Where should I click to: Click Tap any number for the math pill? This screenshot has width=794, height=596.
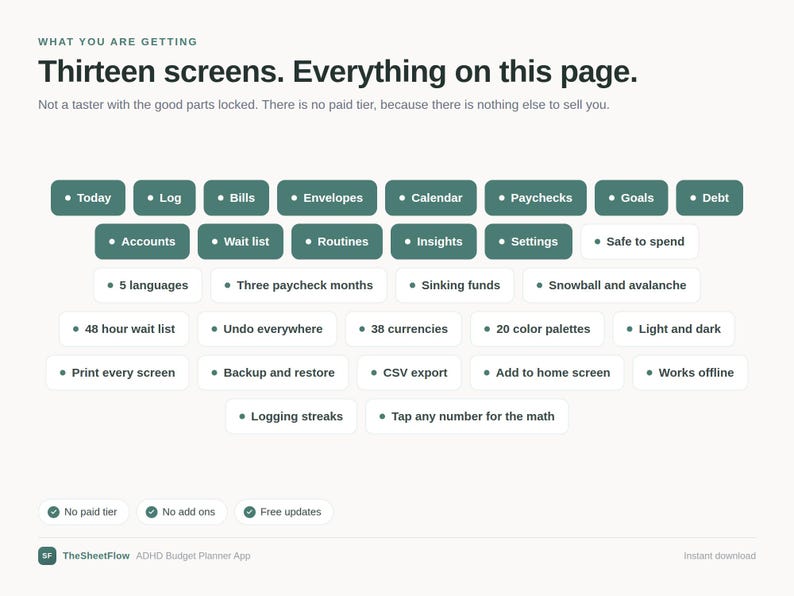point(467,416)
